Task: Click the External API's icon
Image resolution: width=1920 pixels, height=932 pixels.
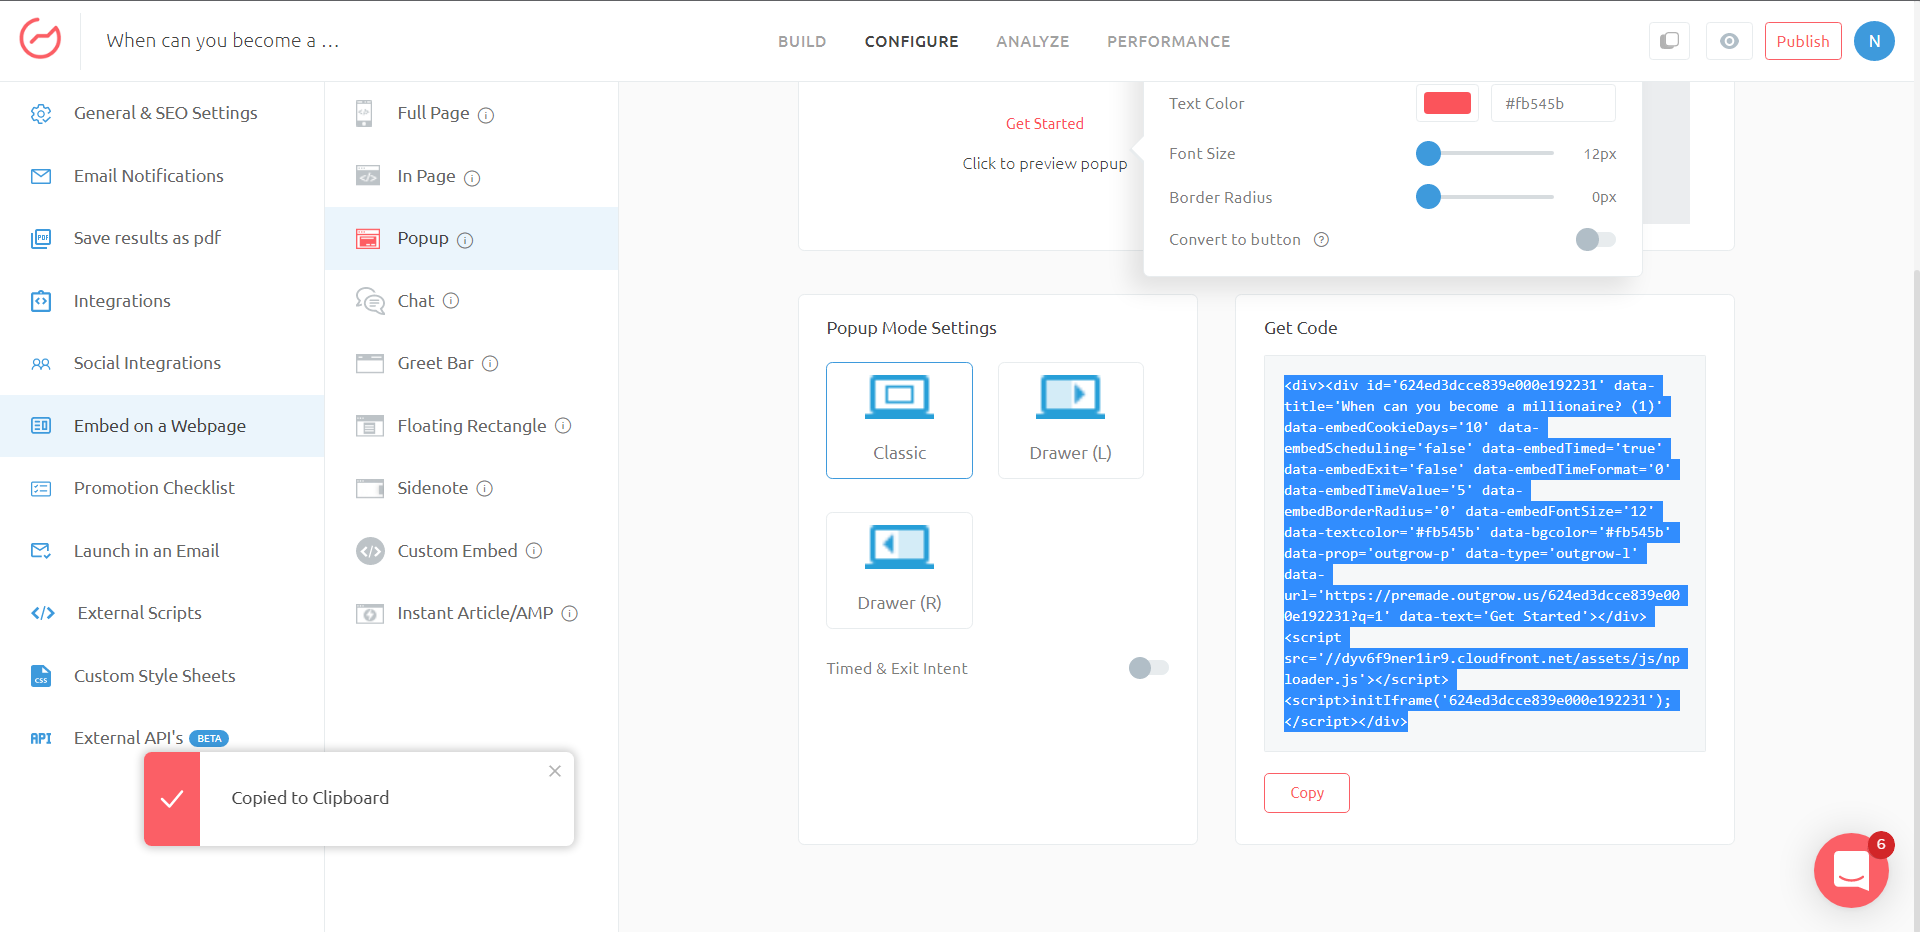Action: click(41, 739)
